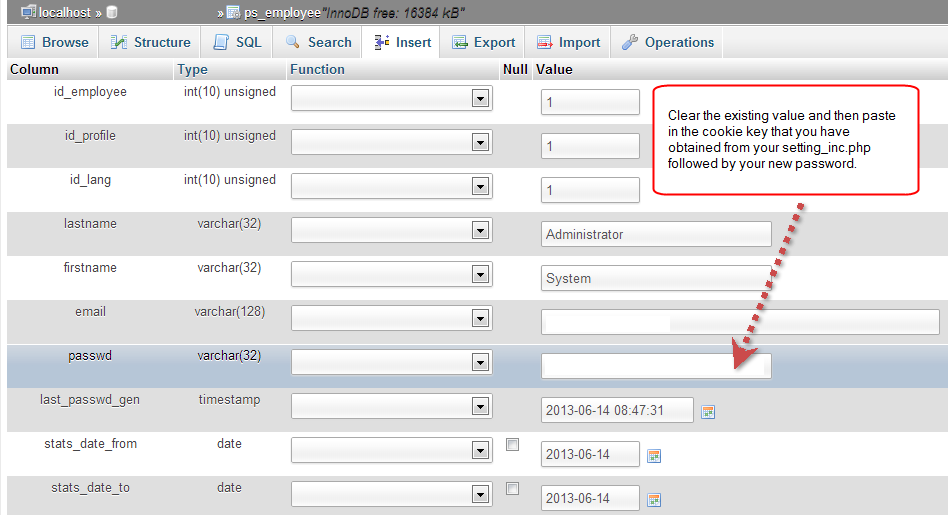Click the localhost server icon
The height and width of the screenshot is (515, 948).
pos(28,11)
